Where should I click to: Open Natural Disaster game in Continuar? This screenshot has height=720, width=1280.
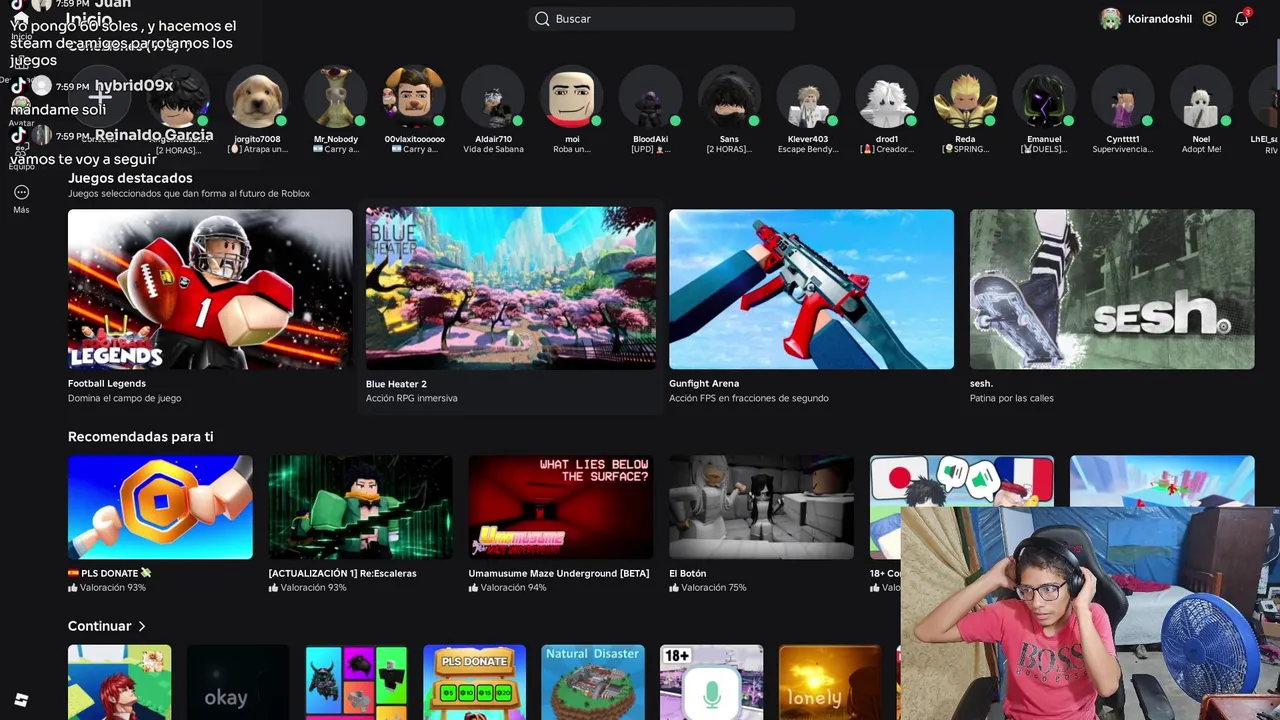coord(592,682)
